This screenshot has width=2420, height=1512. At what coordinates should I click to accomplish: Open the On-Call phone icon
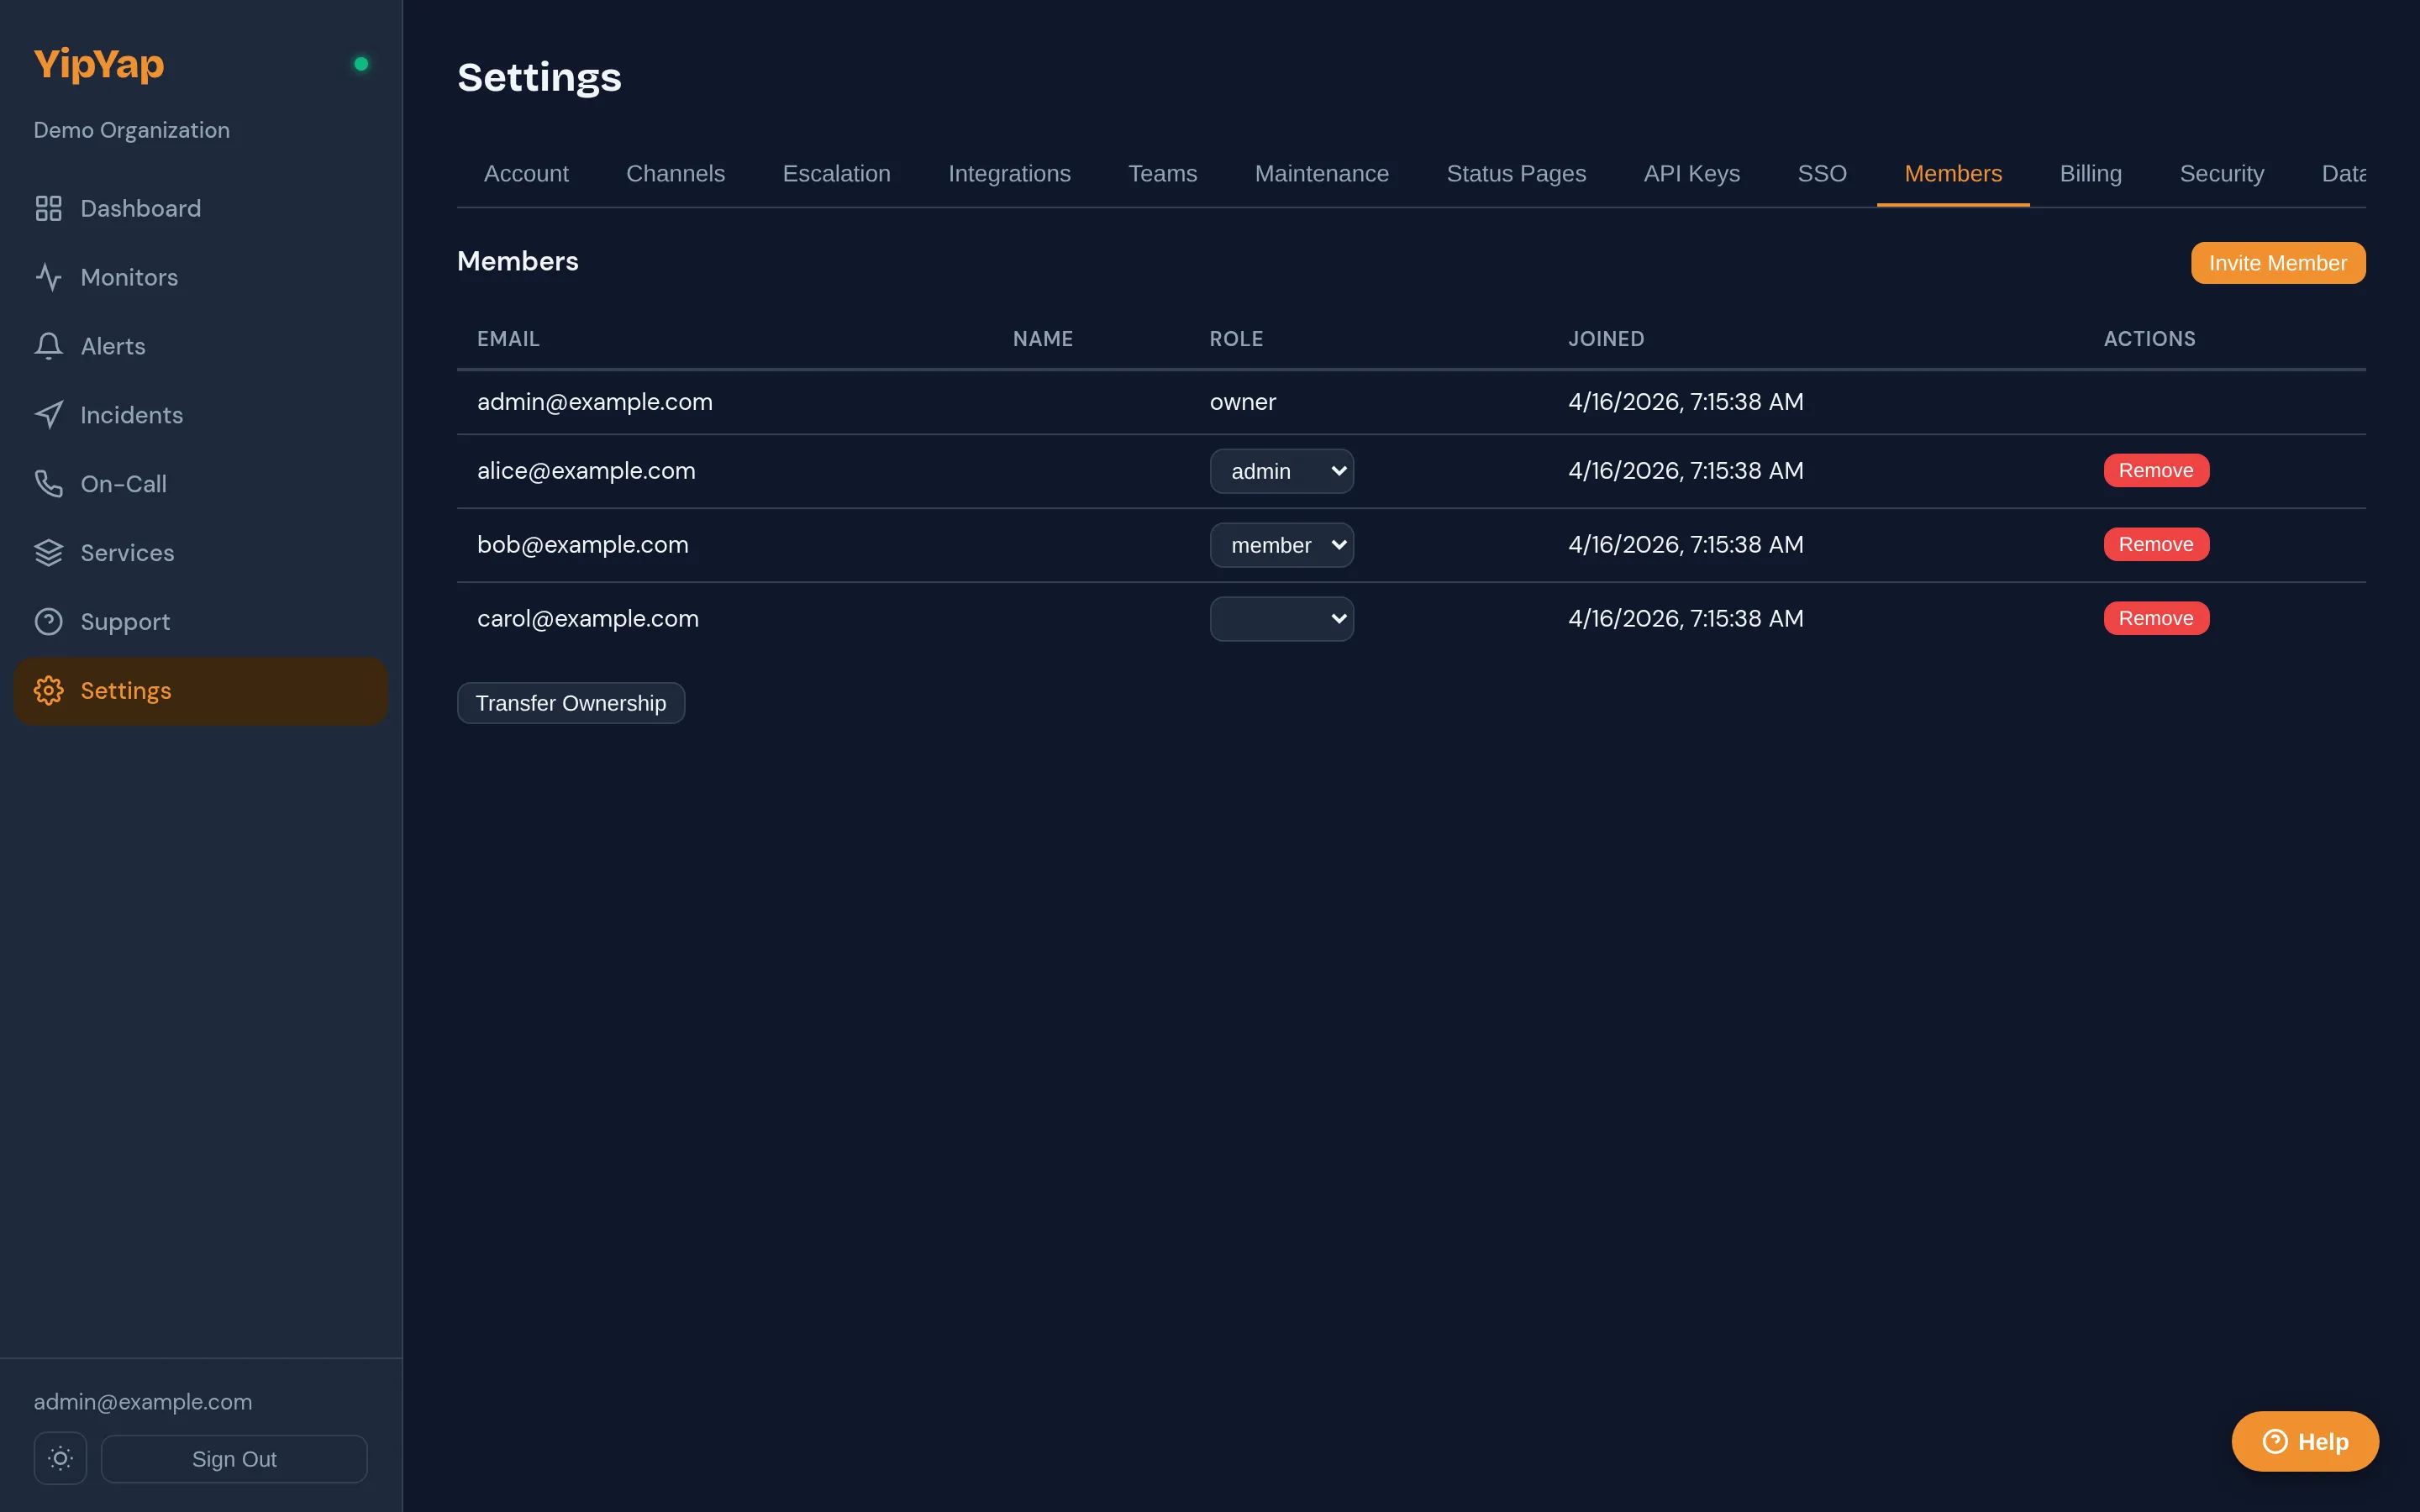click(x=49, y=483)
